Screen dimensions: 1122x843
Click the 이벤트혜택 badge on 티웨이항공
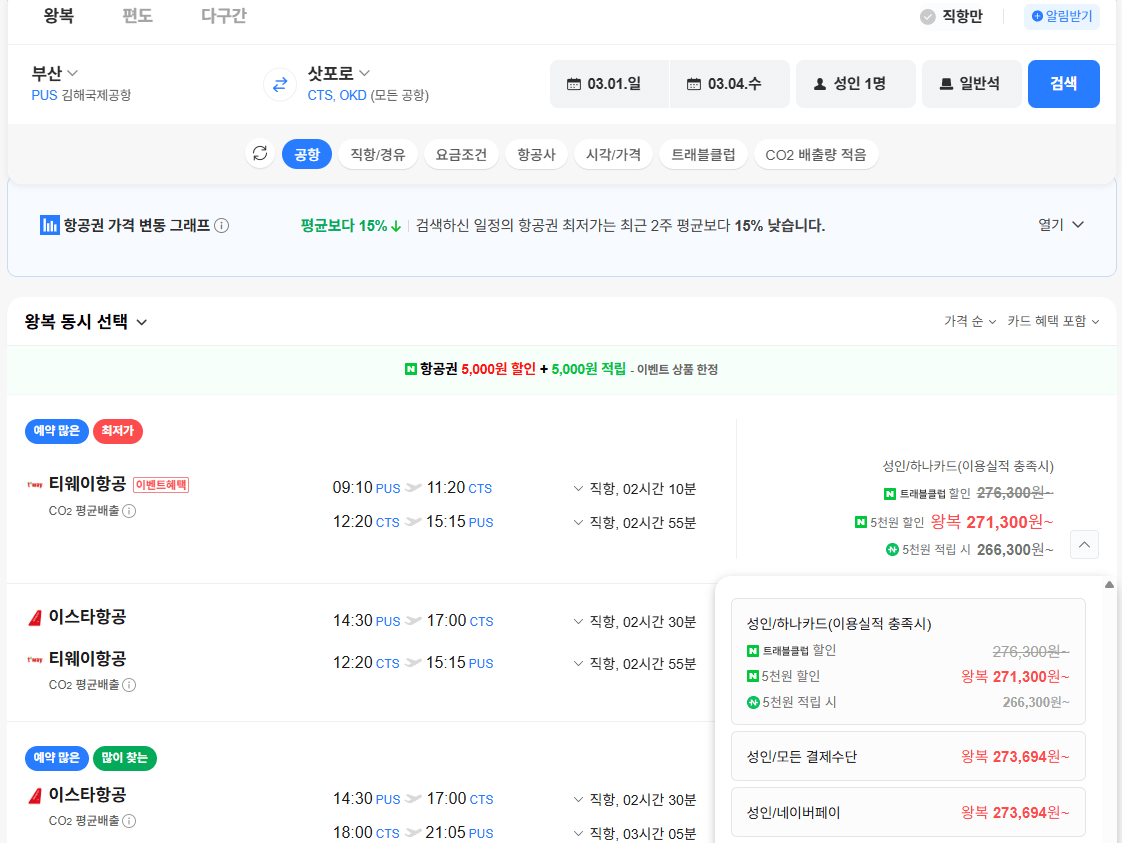point(161,484)
